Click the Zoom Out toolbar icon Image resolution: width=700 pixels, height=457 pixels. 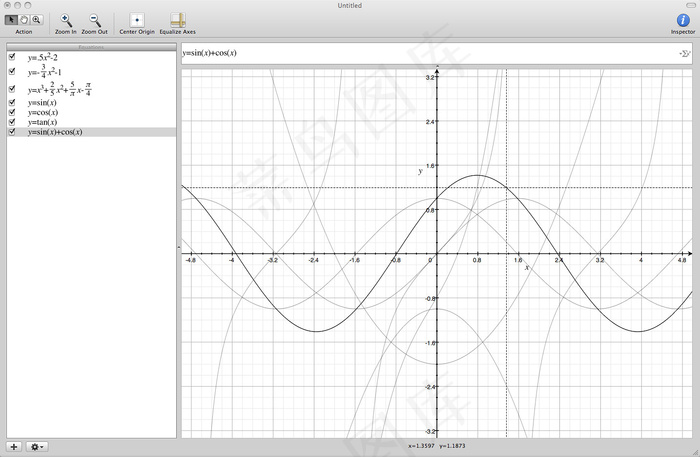pyautogui.click(x=95, y=20)
